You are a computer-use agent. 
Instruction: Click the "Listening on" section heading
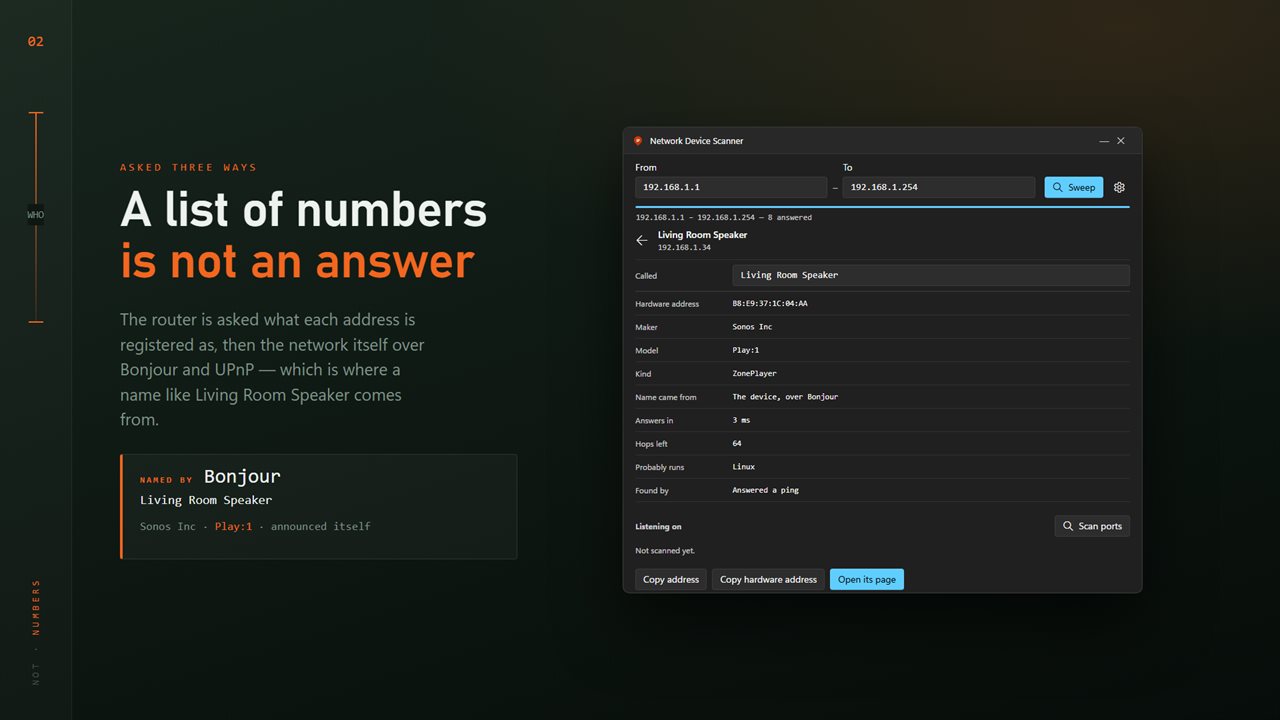point(658,526)
